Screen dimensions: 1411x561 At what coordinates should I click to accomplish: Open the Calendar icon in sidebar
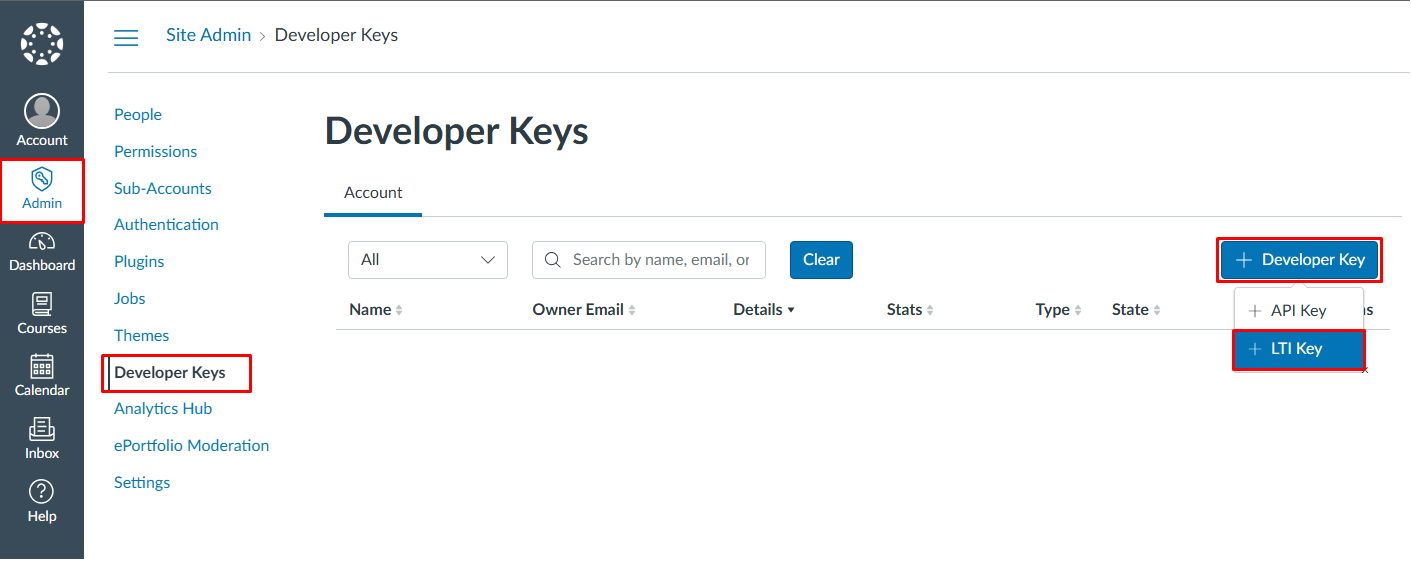pyautogui.click(x=42, y=367)
